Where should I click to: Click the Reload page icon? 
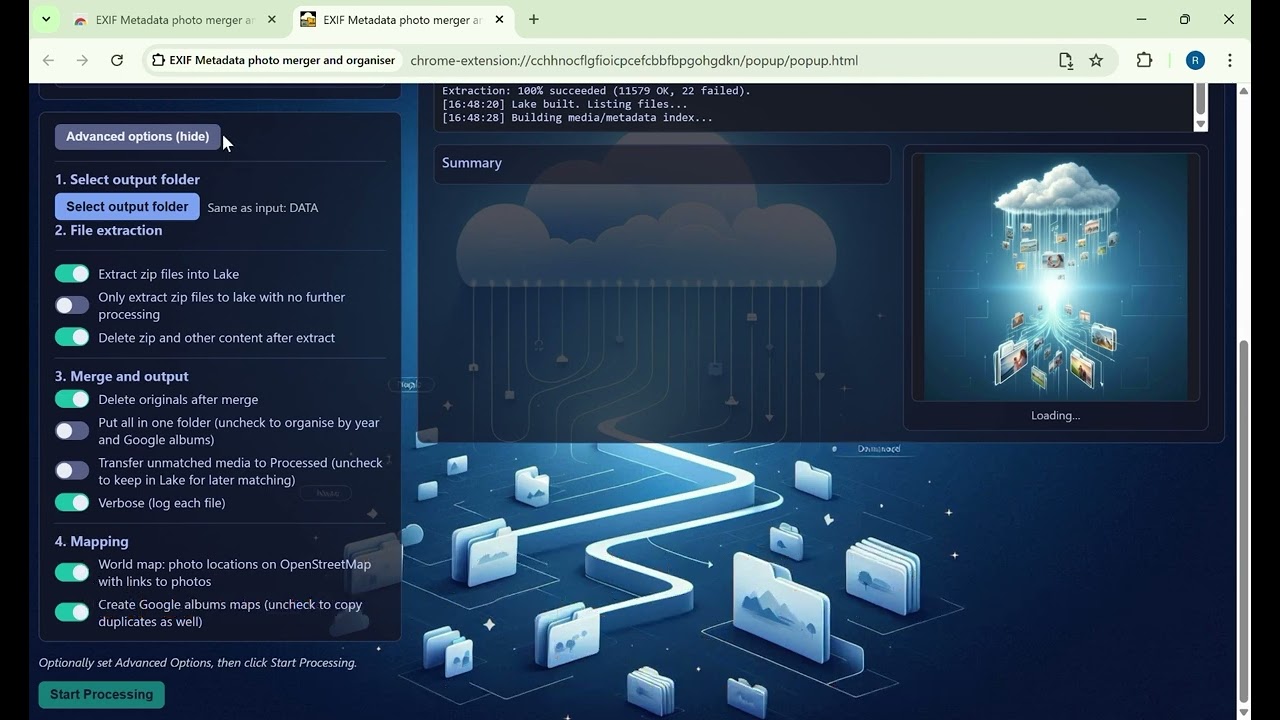click(x=117, y=60)
